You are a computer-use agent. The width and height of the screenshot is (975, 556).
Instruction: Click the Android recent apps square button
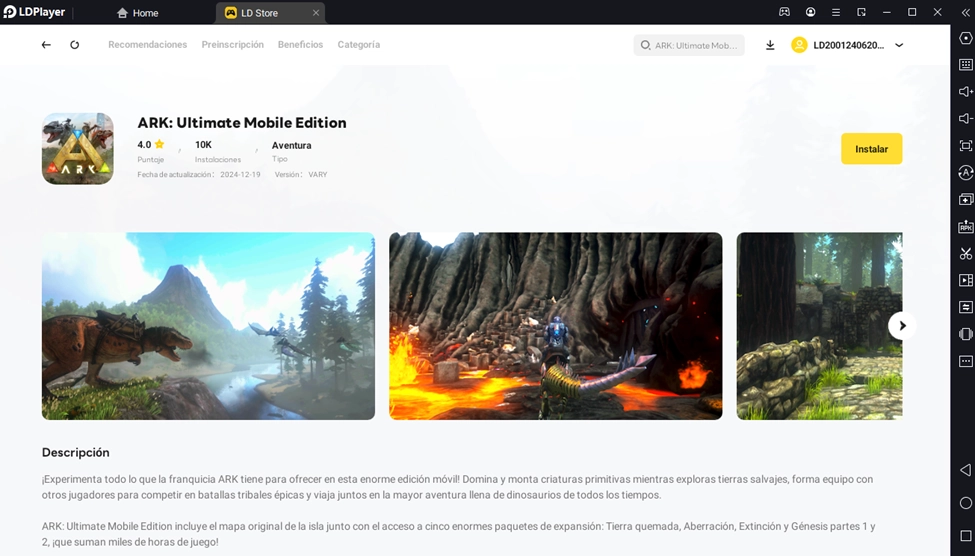click(x=966, y=536)
